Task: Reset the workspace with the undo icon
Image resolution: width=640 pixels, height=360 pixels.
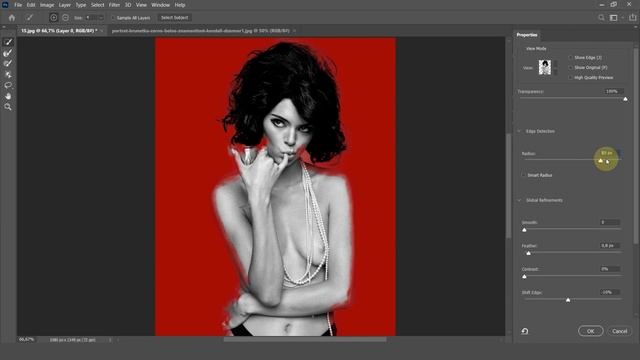Action: coord(525,331)
